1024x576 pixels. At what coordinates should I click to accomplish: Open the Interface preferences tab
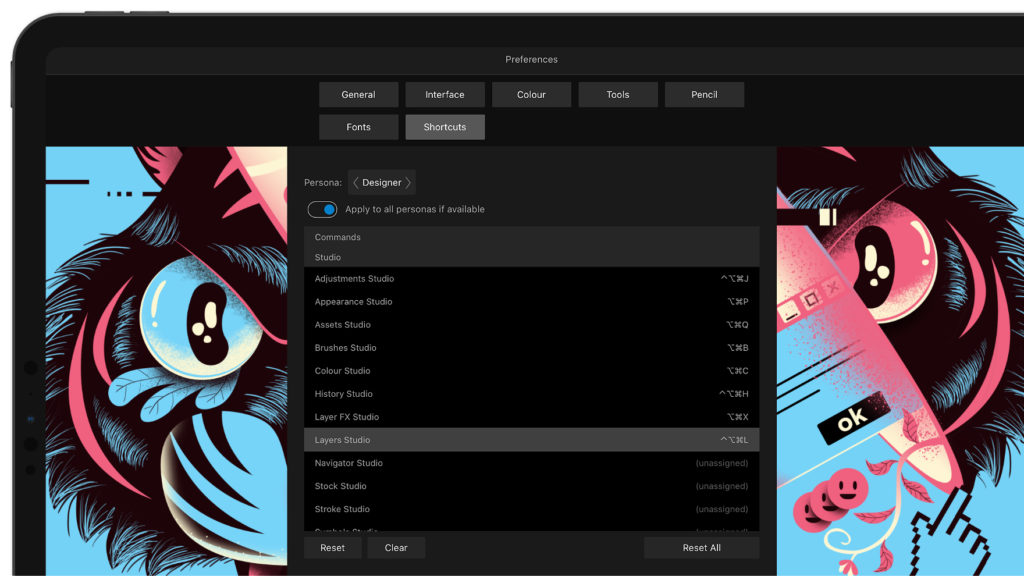[x=444, y=94]
